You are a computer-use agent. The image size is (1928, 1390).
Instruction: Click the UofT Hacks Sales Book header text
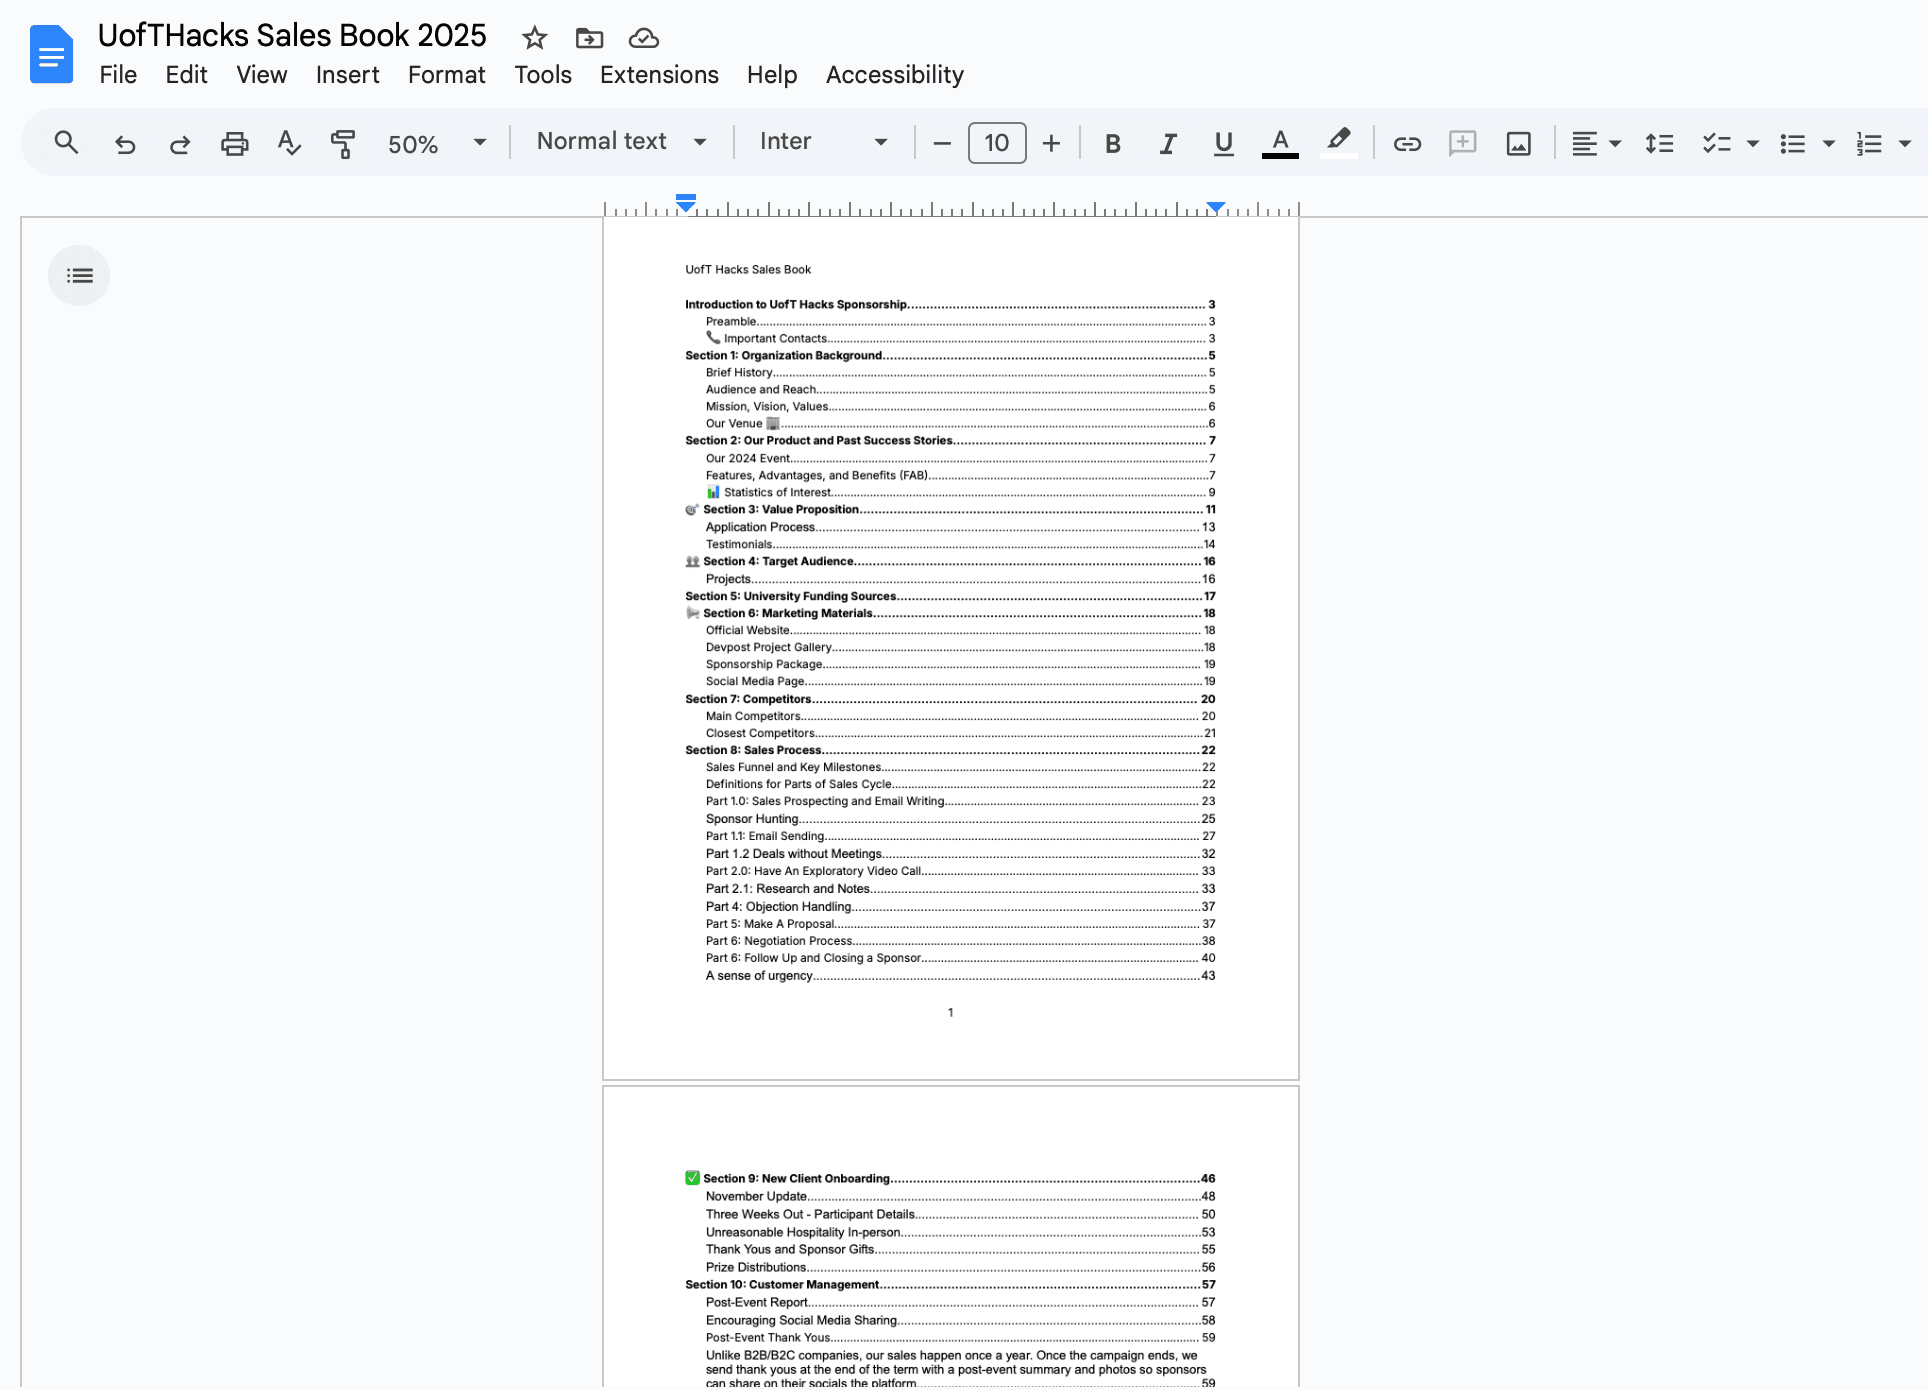748,269
